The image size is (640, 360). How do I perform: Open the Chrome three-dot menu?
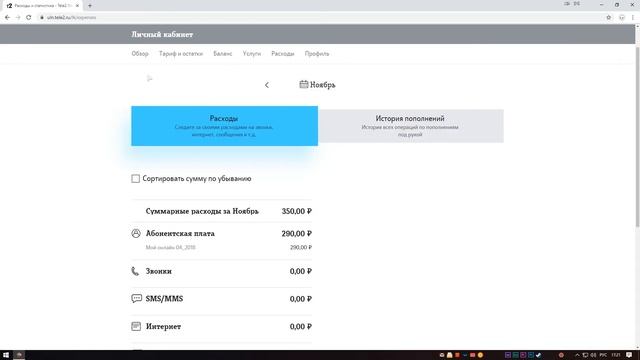633,18
